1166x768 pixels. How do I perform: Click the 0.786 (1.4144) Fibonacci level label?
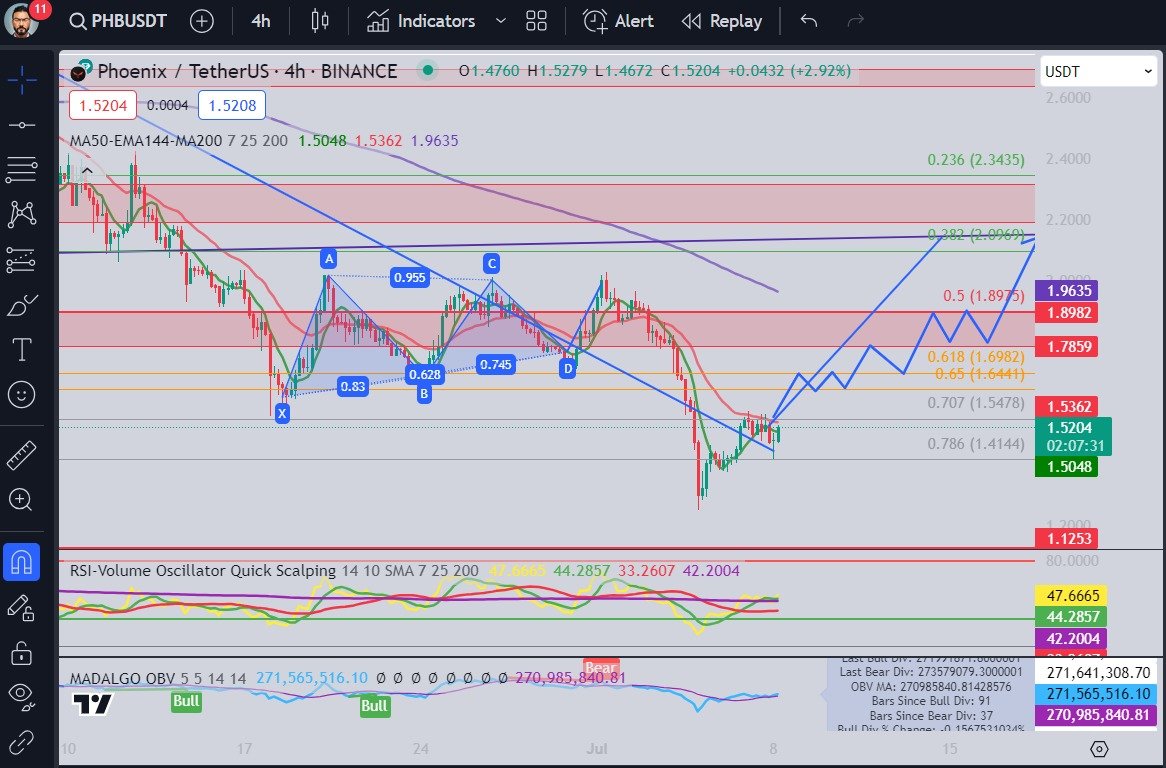click(x=976, y=444)
